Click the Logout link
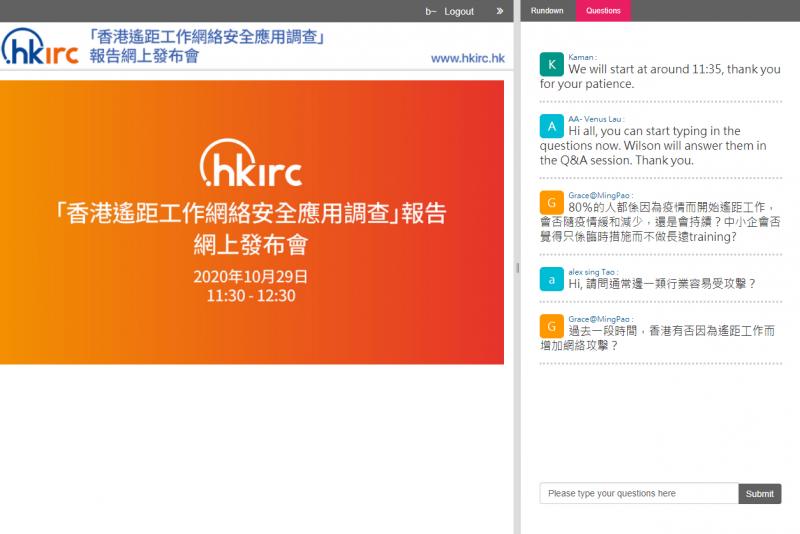The image size is (800, 534). click(459, 11)
